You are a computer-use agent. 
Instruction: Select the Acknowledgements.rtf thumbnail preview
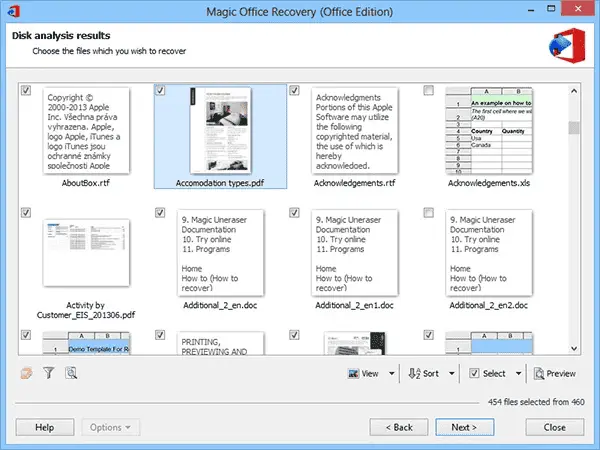355,130
